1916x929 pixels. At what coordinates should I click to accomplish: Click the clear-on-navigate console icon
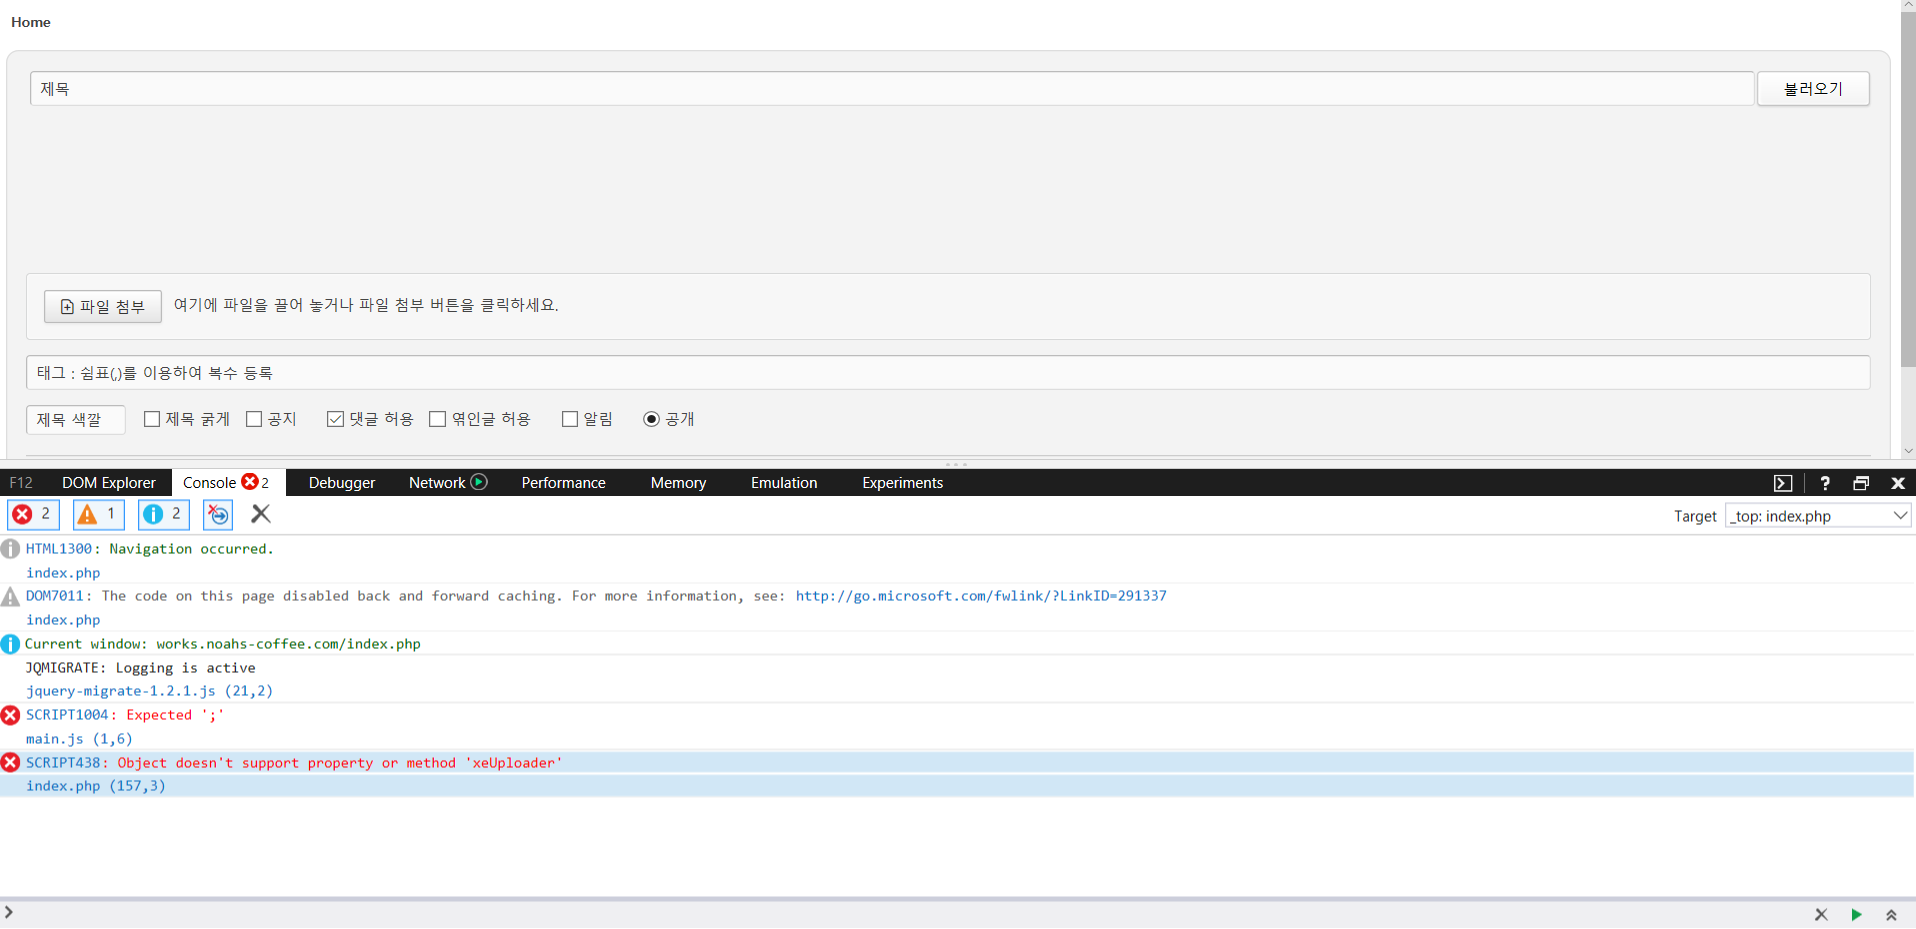pyautogui.click(x=218, y=514)
